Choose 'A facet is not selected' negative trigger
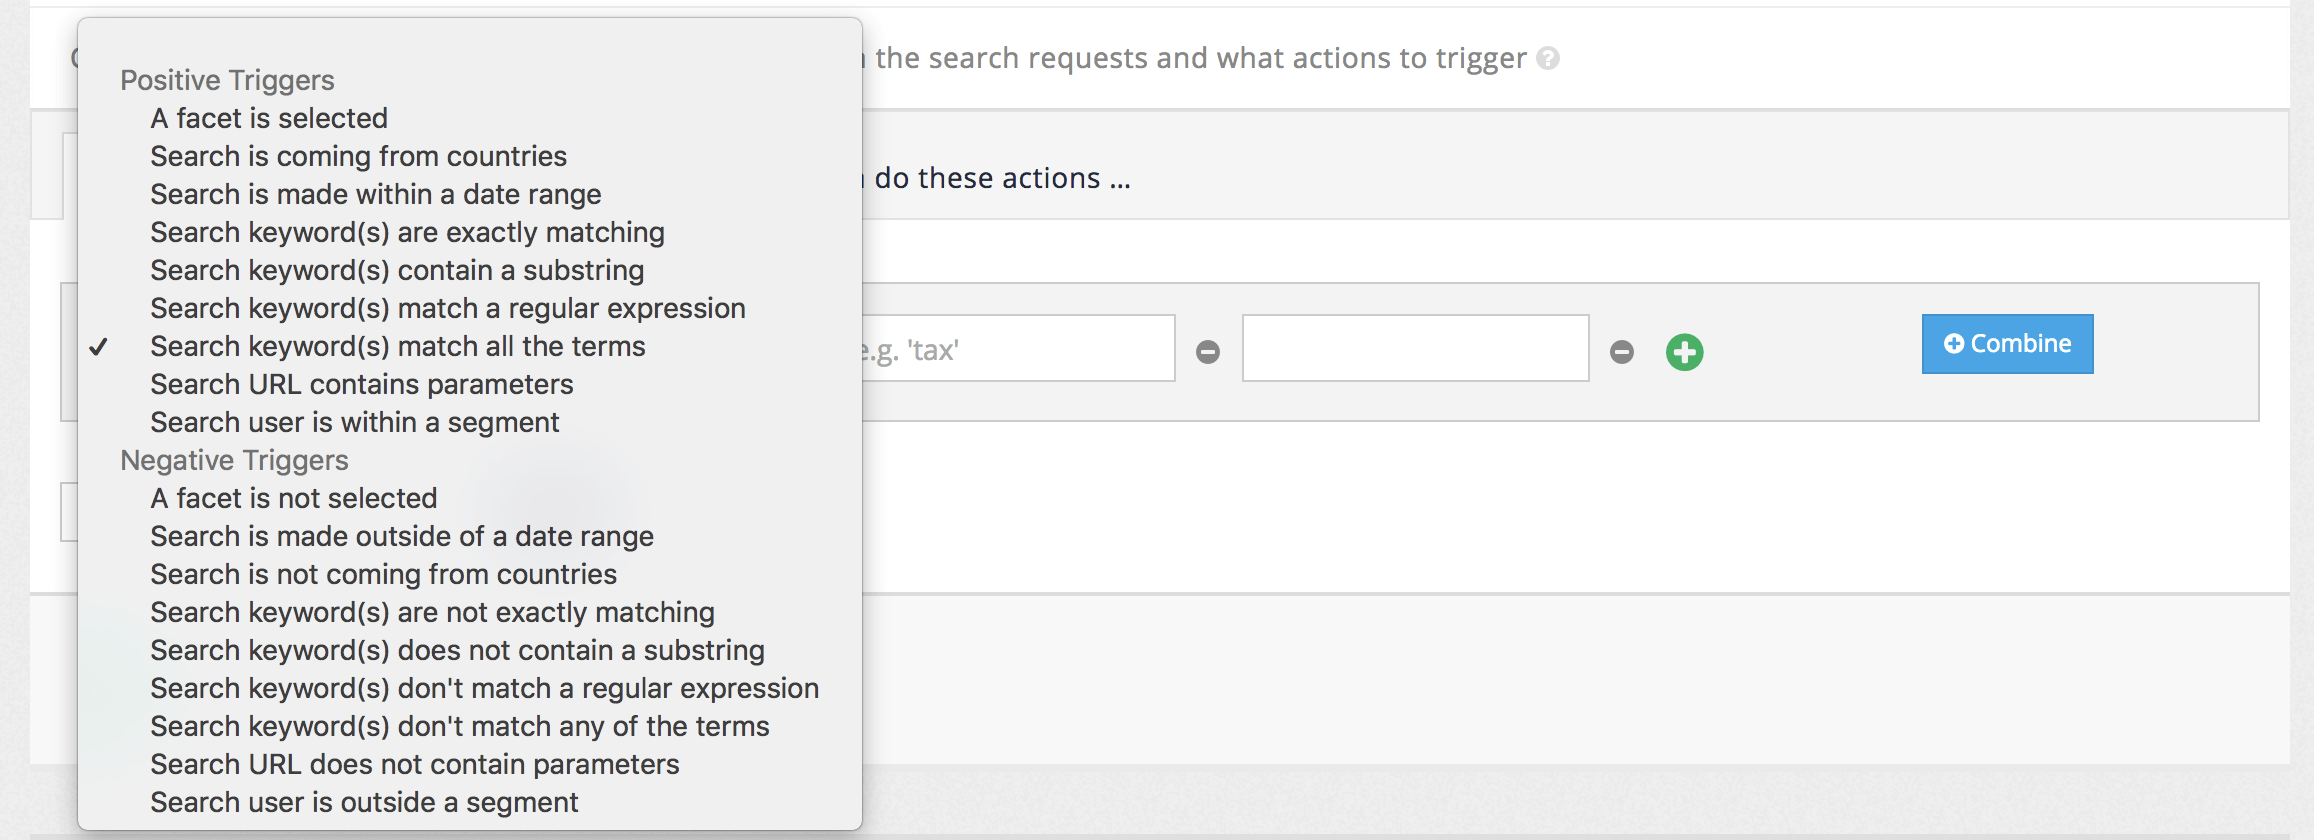 (293, 498)
